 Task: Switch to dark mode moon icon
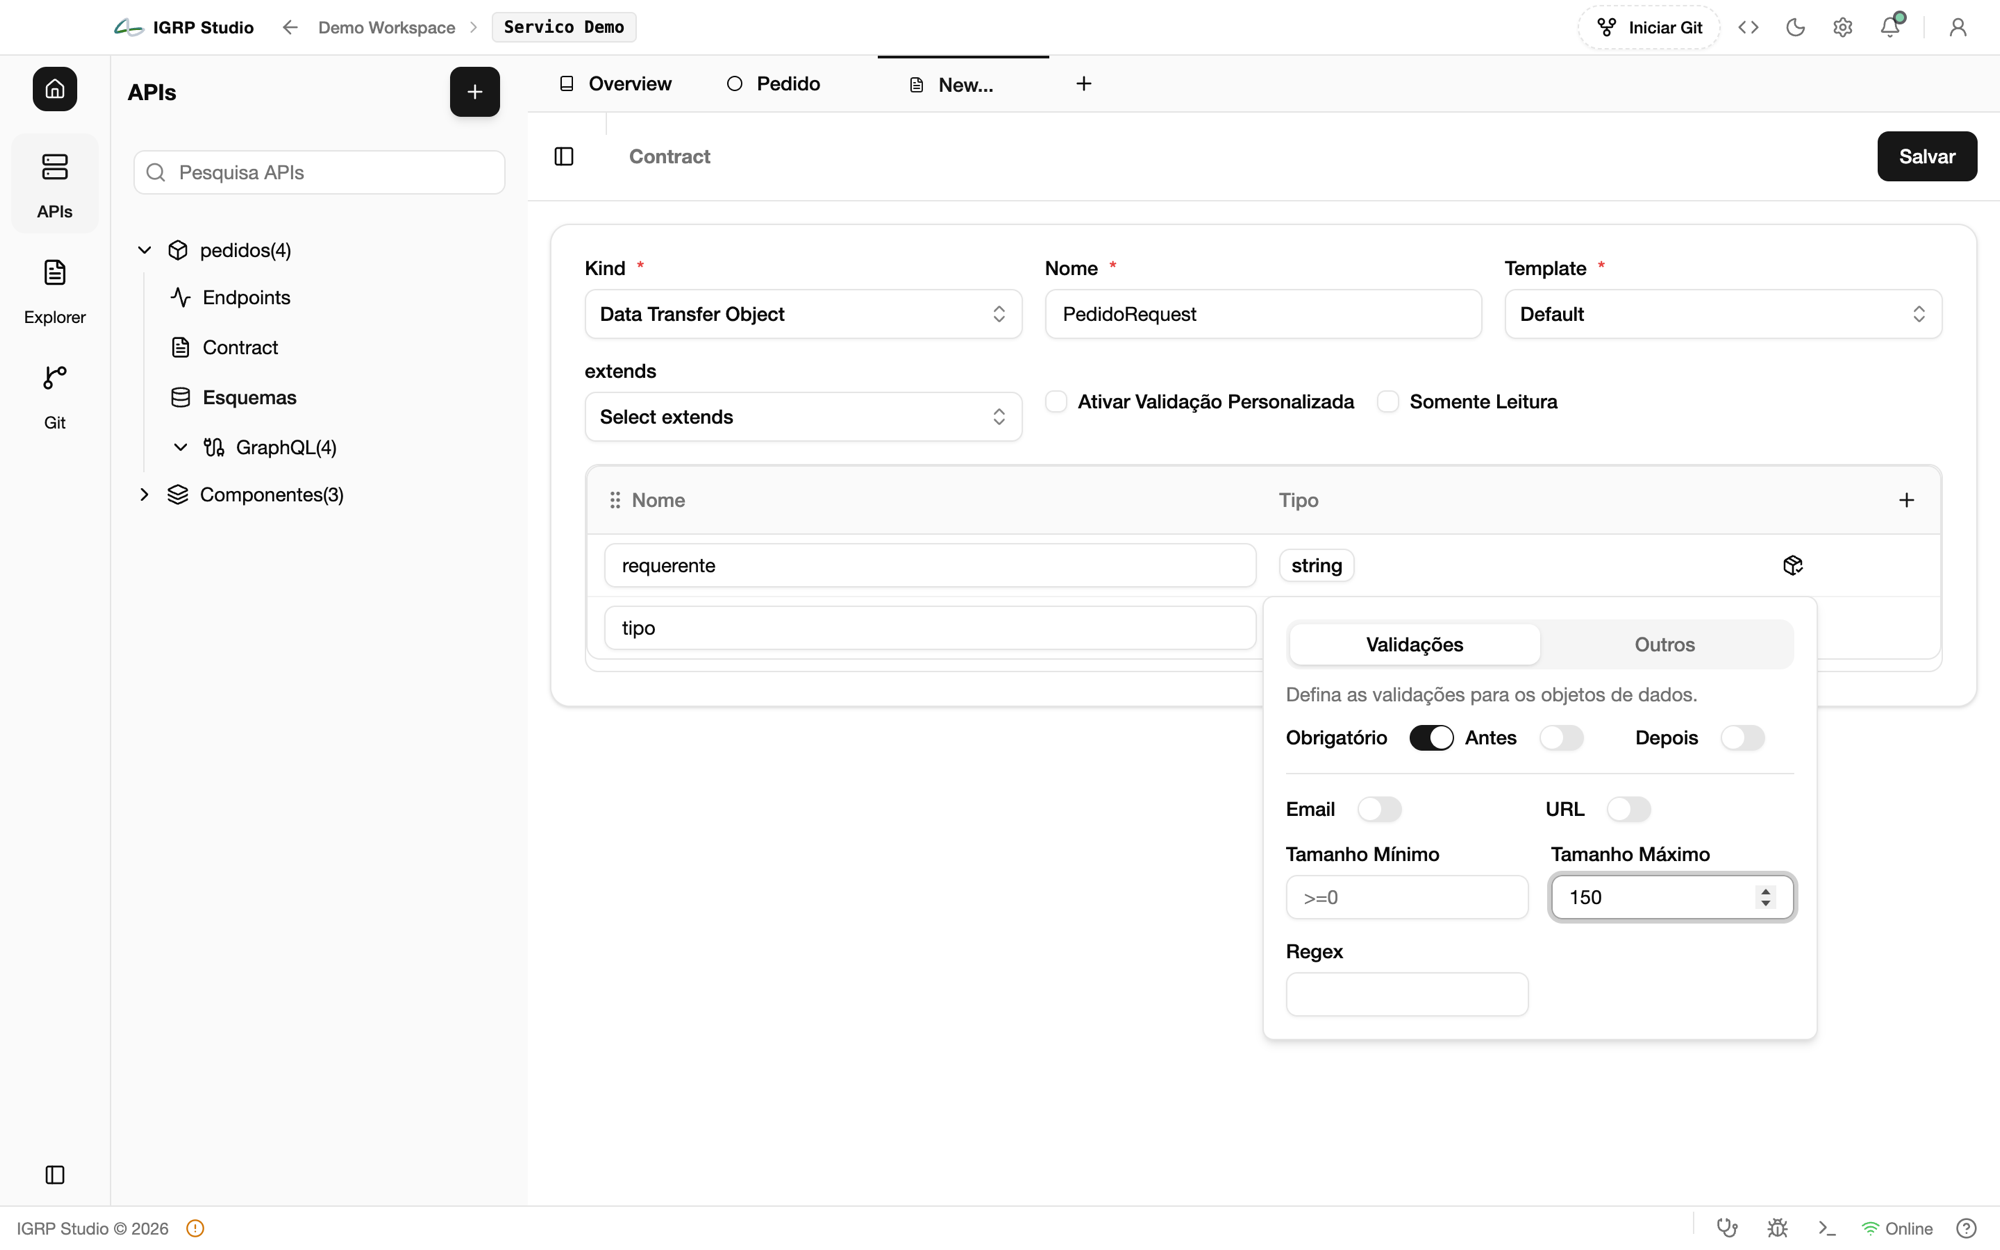pos(1795,27)
